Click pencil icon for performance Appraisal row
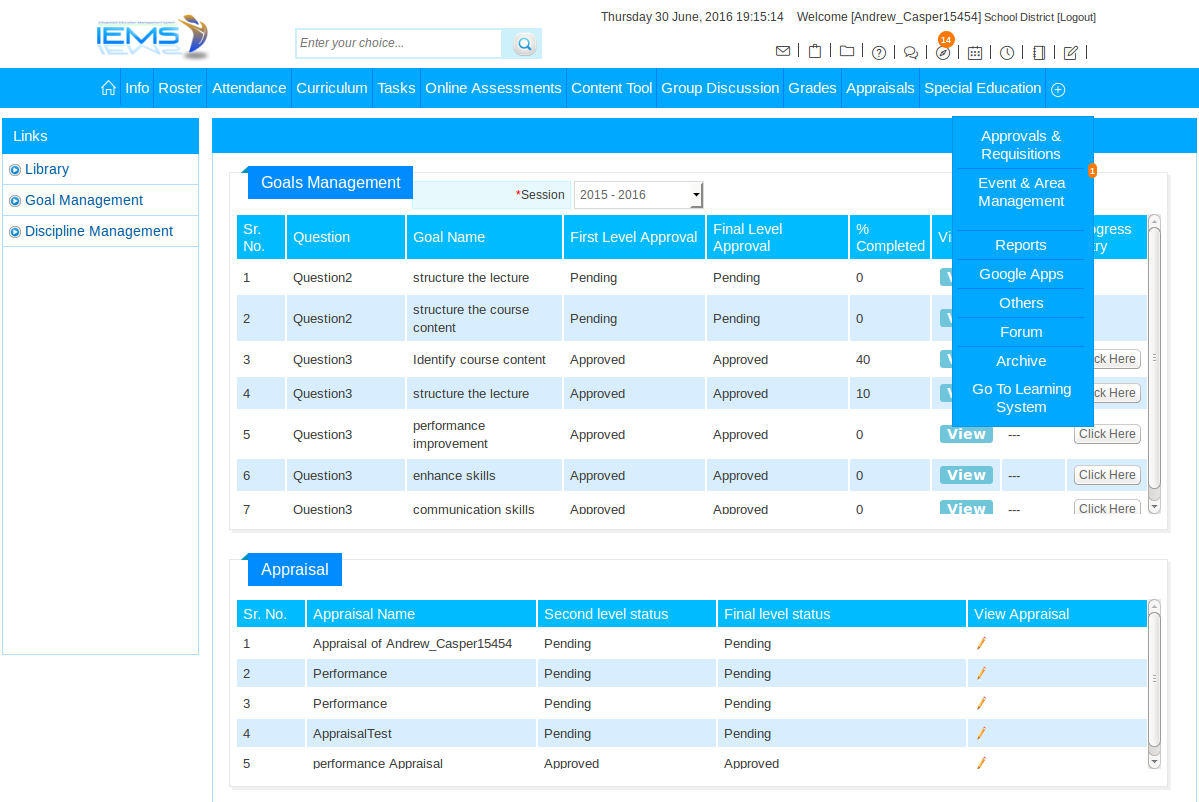1199x802 pixels. (981, 762)
